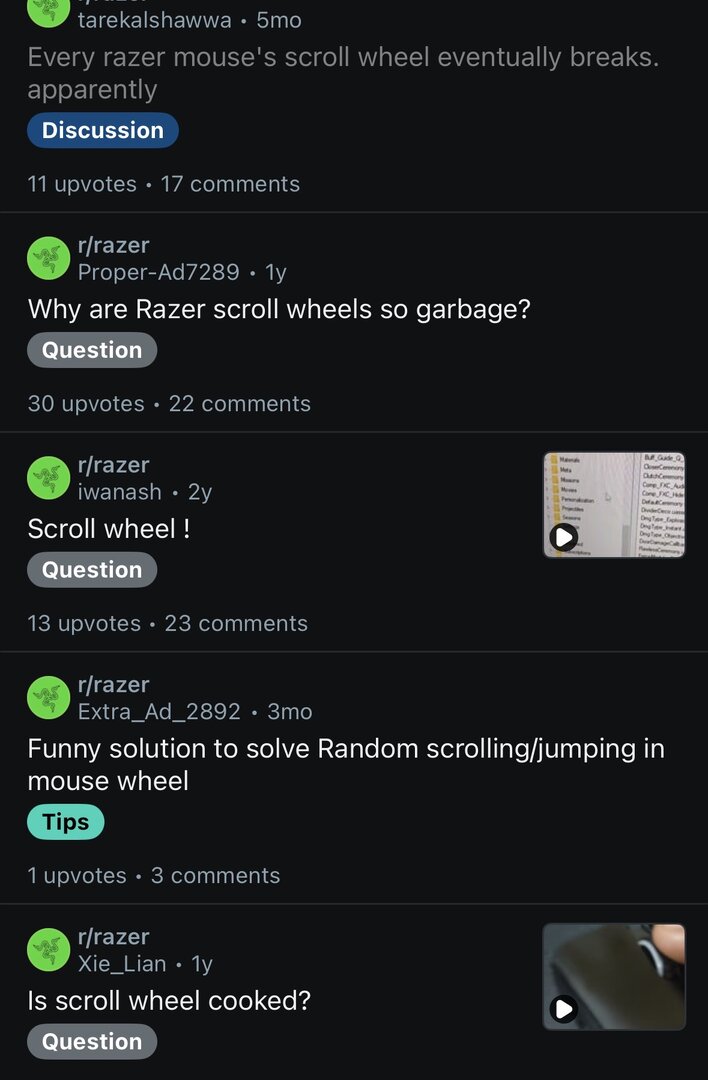The width and height of the screenshot is (708, 1080).
Task: Go to r/razer from the Extra_Ad_2892 post
Action: [x=113, y=685]
